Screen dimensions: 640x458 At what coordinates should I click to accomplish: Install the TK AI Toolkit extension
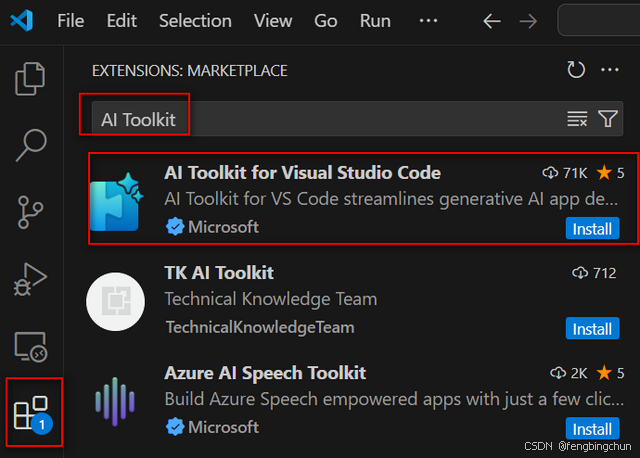pos(592,329)
